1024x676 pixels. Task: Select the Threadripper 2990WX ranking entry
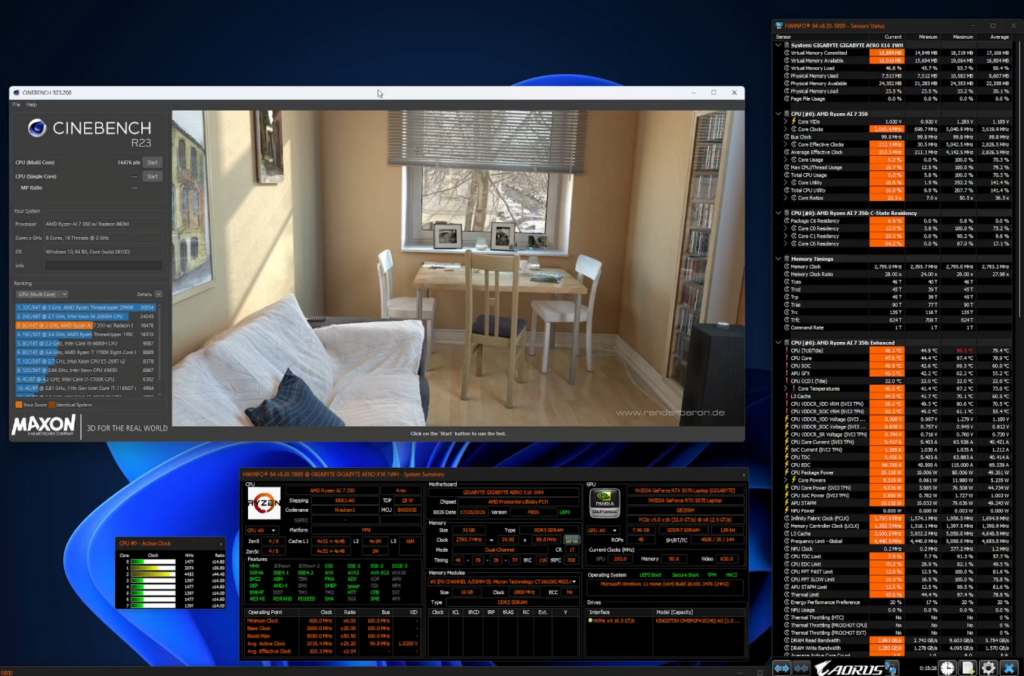pos(85,307)
